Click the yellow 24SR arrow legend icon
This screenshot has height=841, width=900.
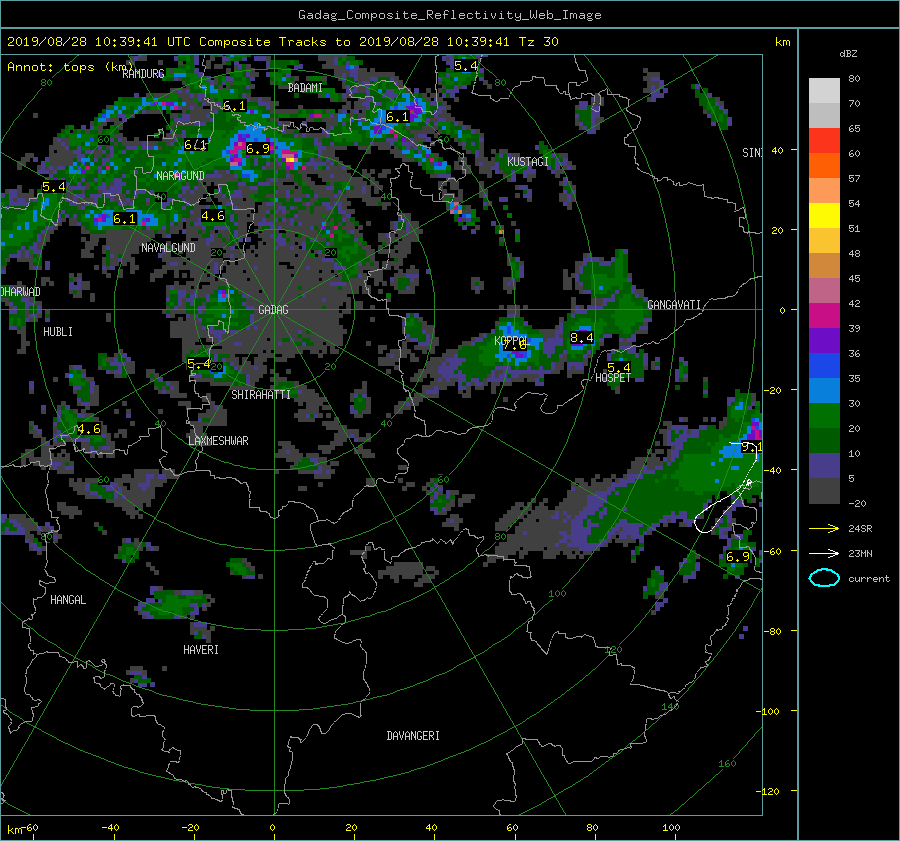[824, 528]
